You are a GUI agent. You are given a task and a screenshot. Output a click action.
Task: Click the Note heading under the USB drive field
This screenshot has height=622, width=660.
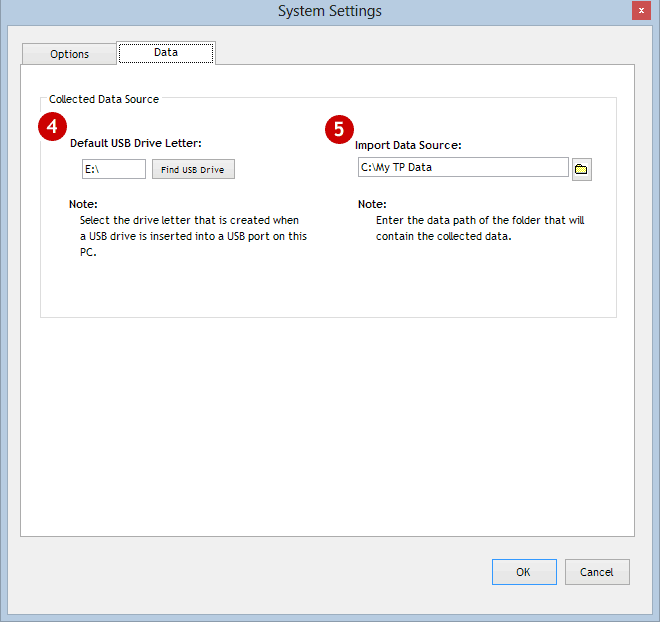(x=83, y=204)
